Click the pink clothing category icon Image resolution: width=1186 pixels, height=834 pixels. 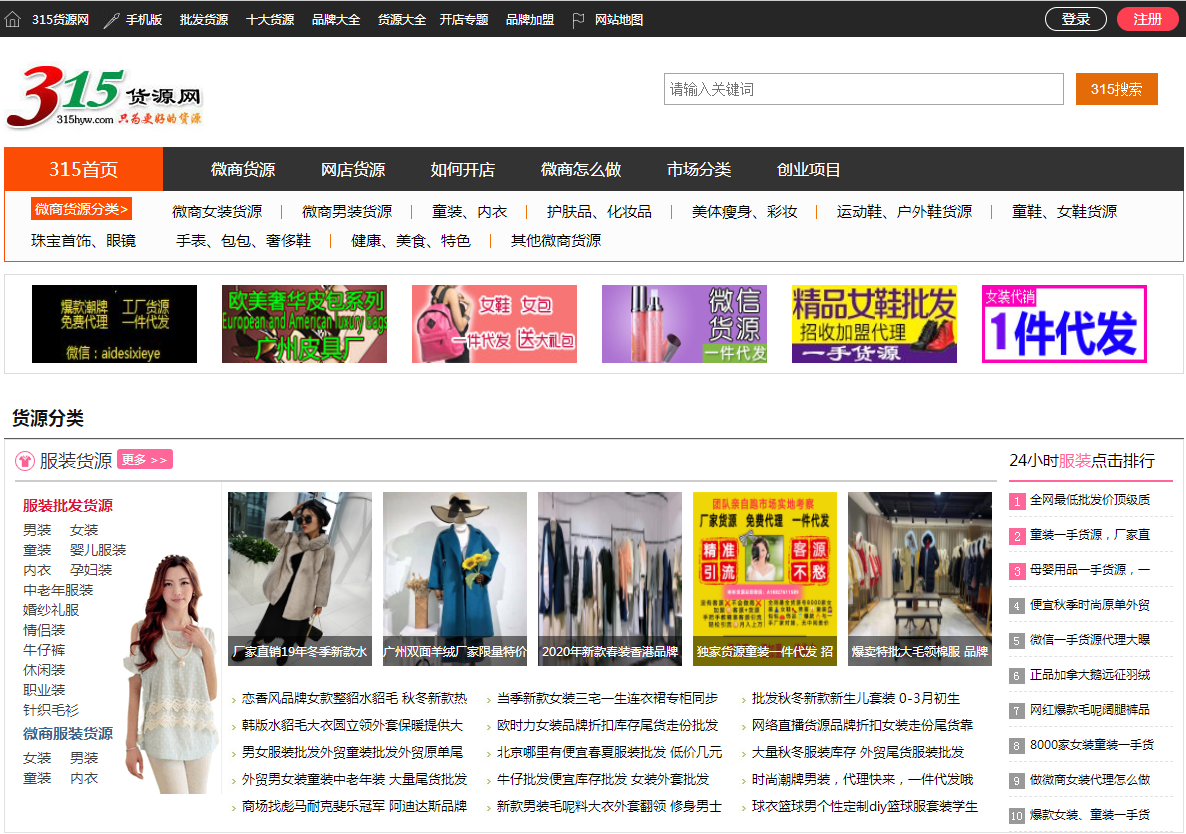25,461
